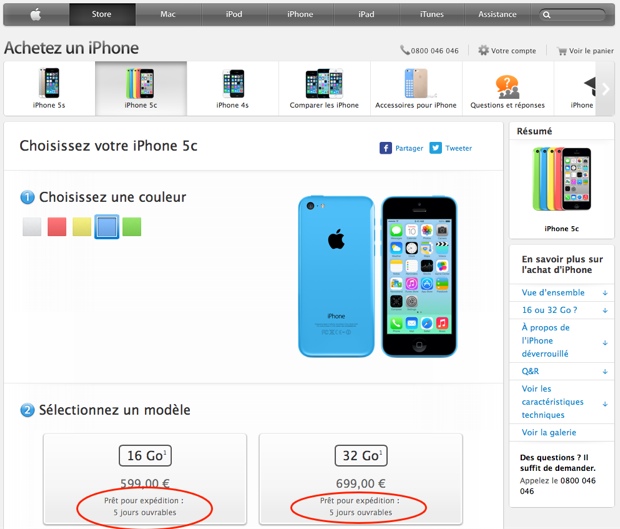Open the Facebook Partager icon
The height and width of the screenshot is (529, 620).
pos(386,148)
